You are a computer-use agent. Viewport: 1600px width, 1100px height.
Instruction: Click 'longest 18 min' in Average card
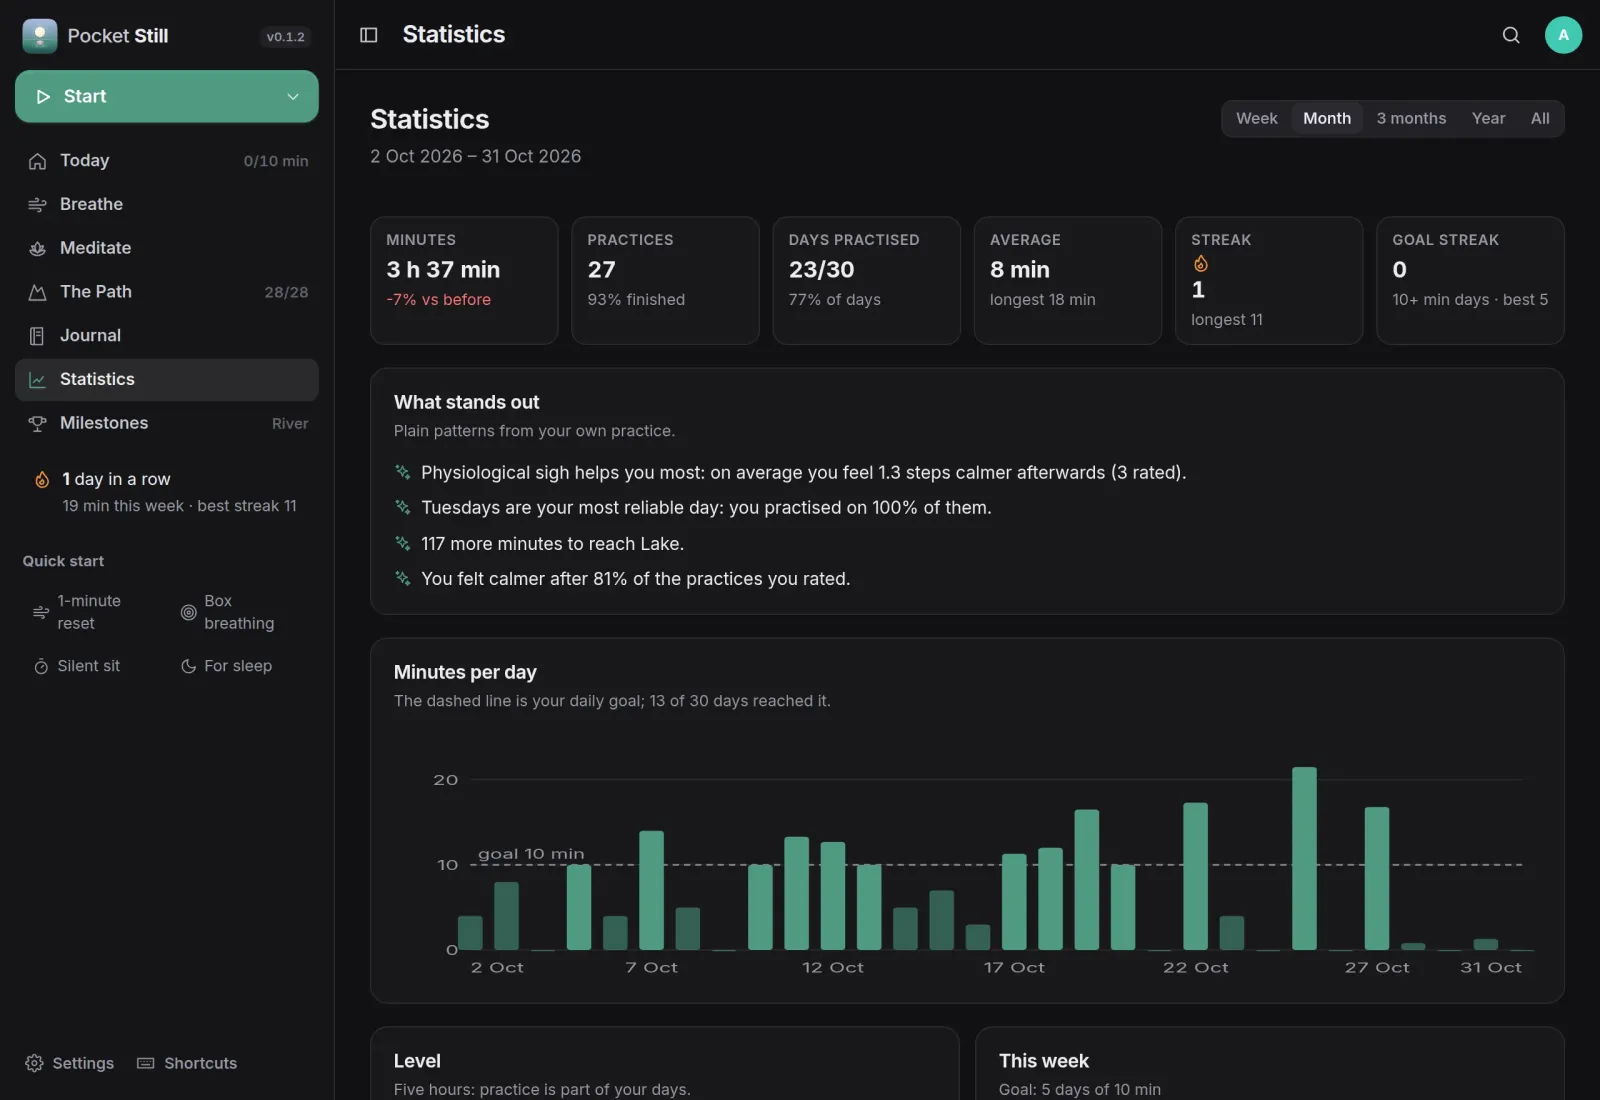1042,300
